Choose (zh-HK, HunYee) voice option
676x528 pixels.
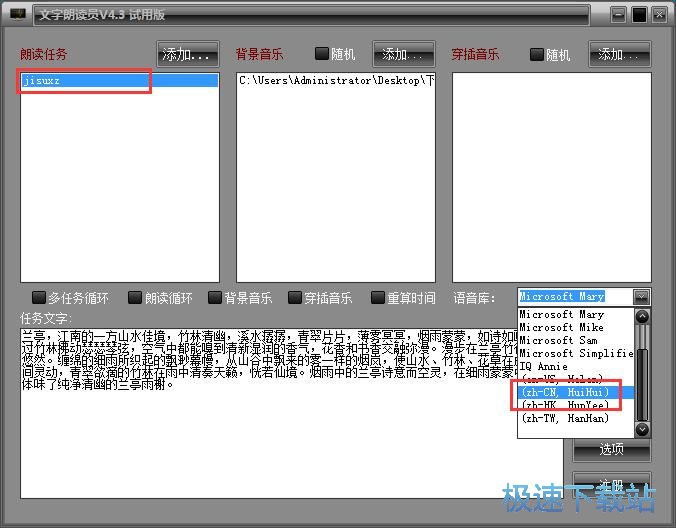pyautogui.click(x=576, y=405)
